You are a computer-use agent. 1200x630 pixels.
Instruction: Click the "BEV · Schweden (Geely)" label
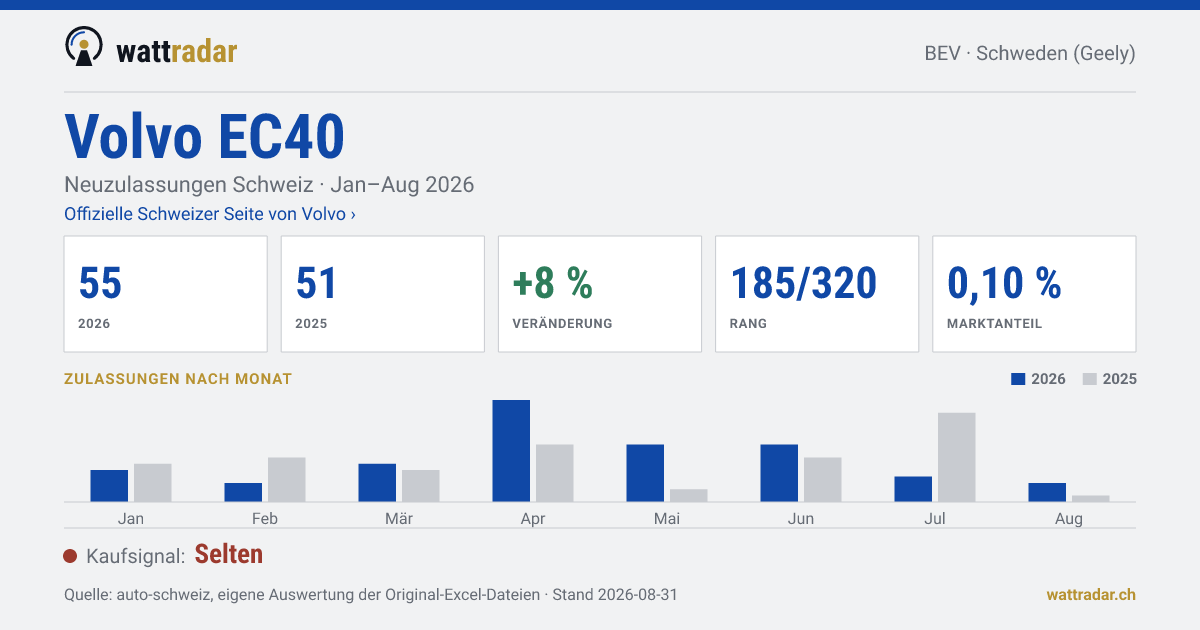pyautogui.click(x=1030, y=53)
